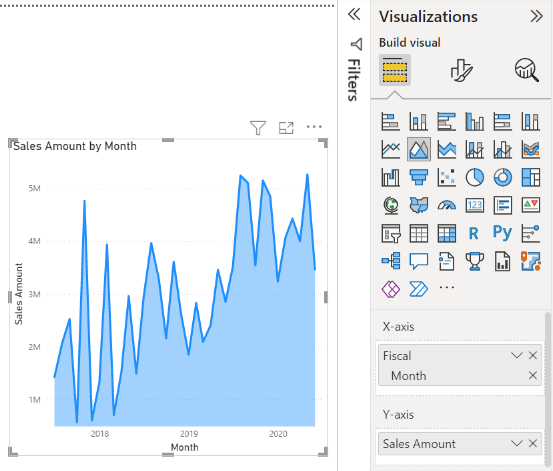Select the Line and stacked column chart
Screen dimensions: 553x471
coord(474,149)
